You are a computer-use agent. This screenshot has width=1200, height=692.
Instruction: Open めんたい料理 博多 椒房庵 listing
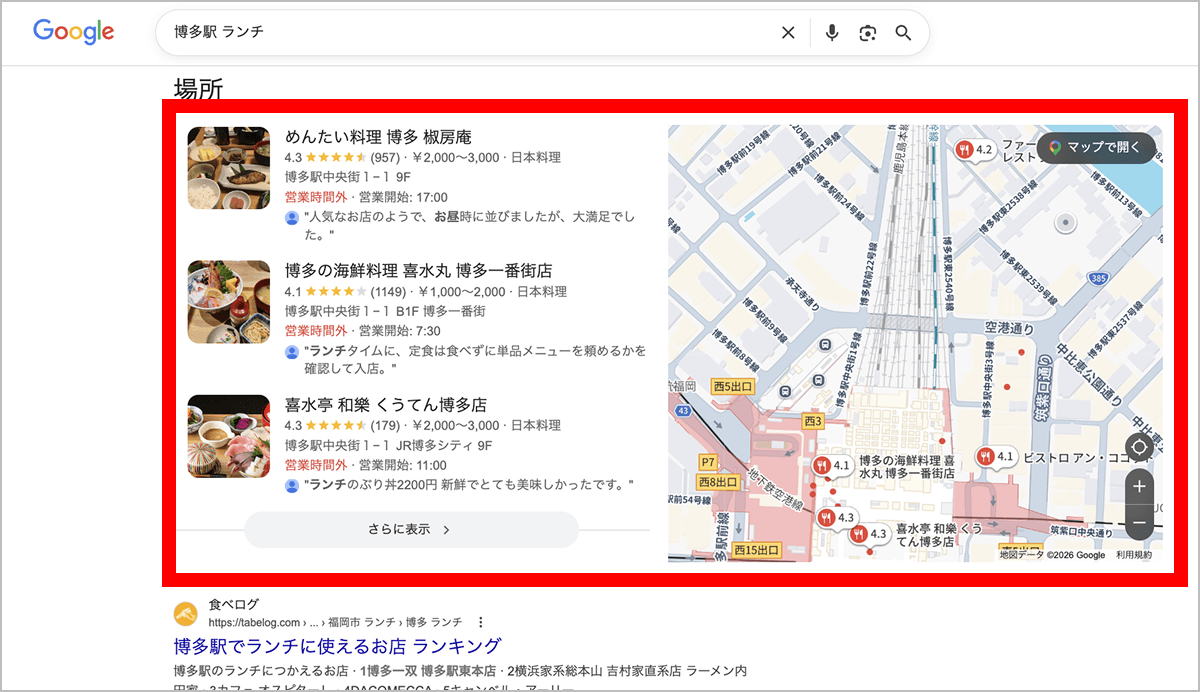[378, 137]
